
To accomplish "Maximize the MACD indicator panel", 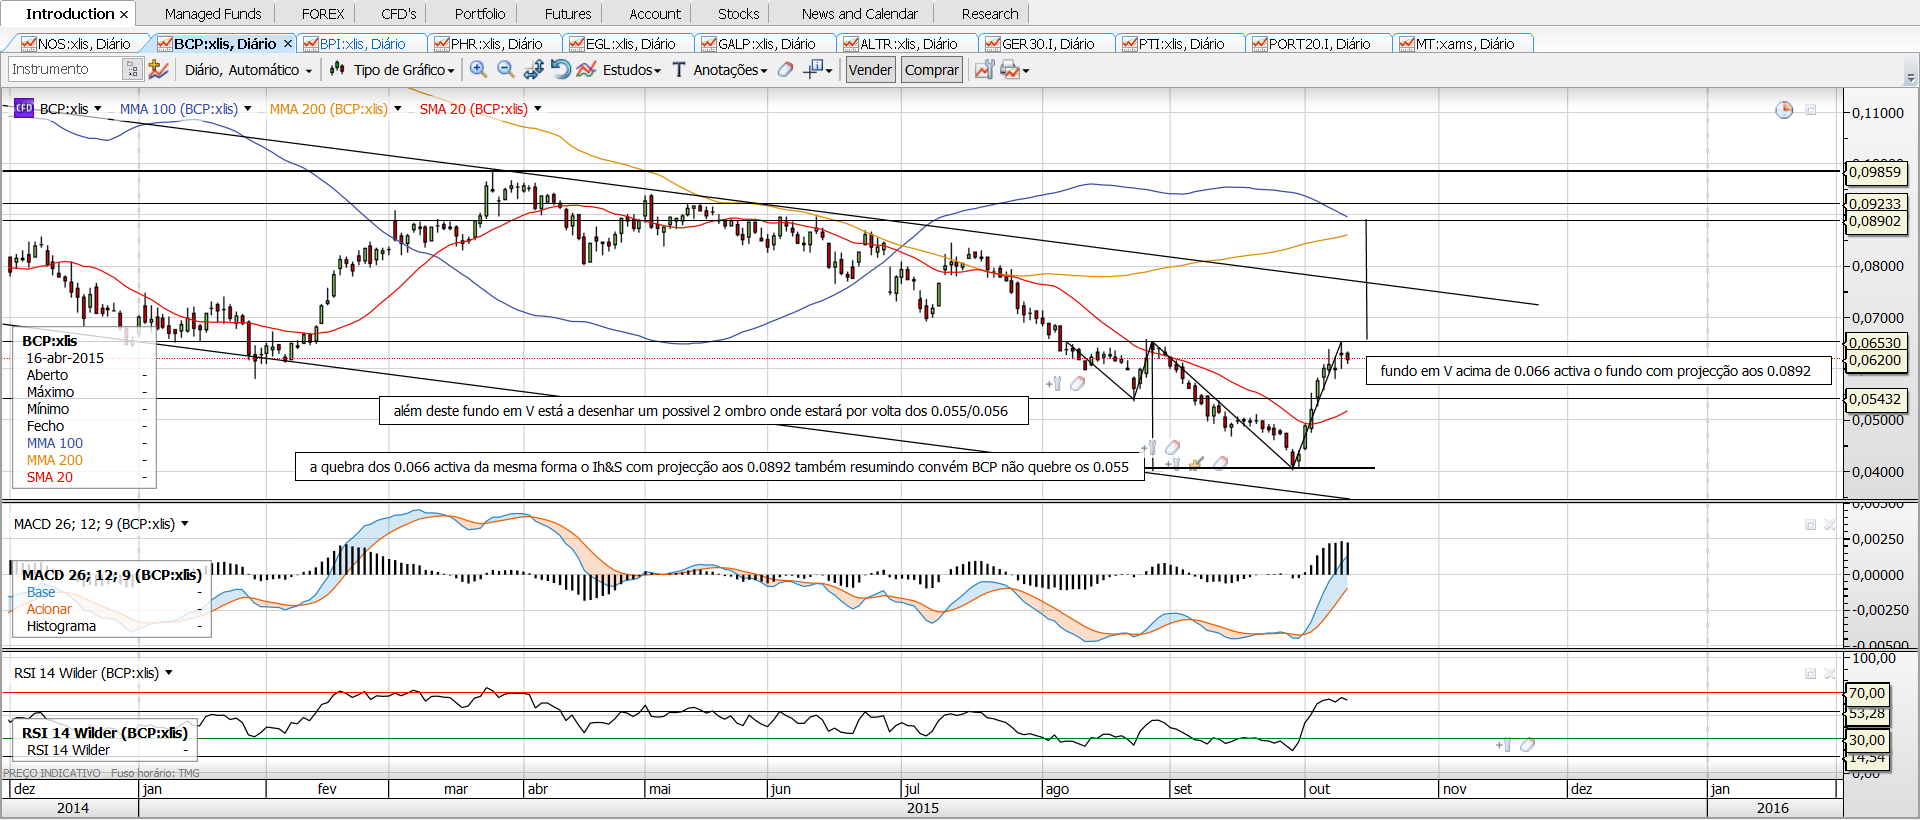I will coord(1810,524).
